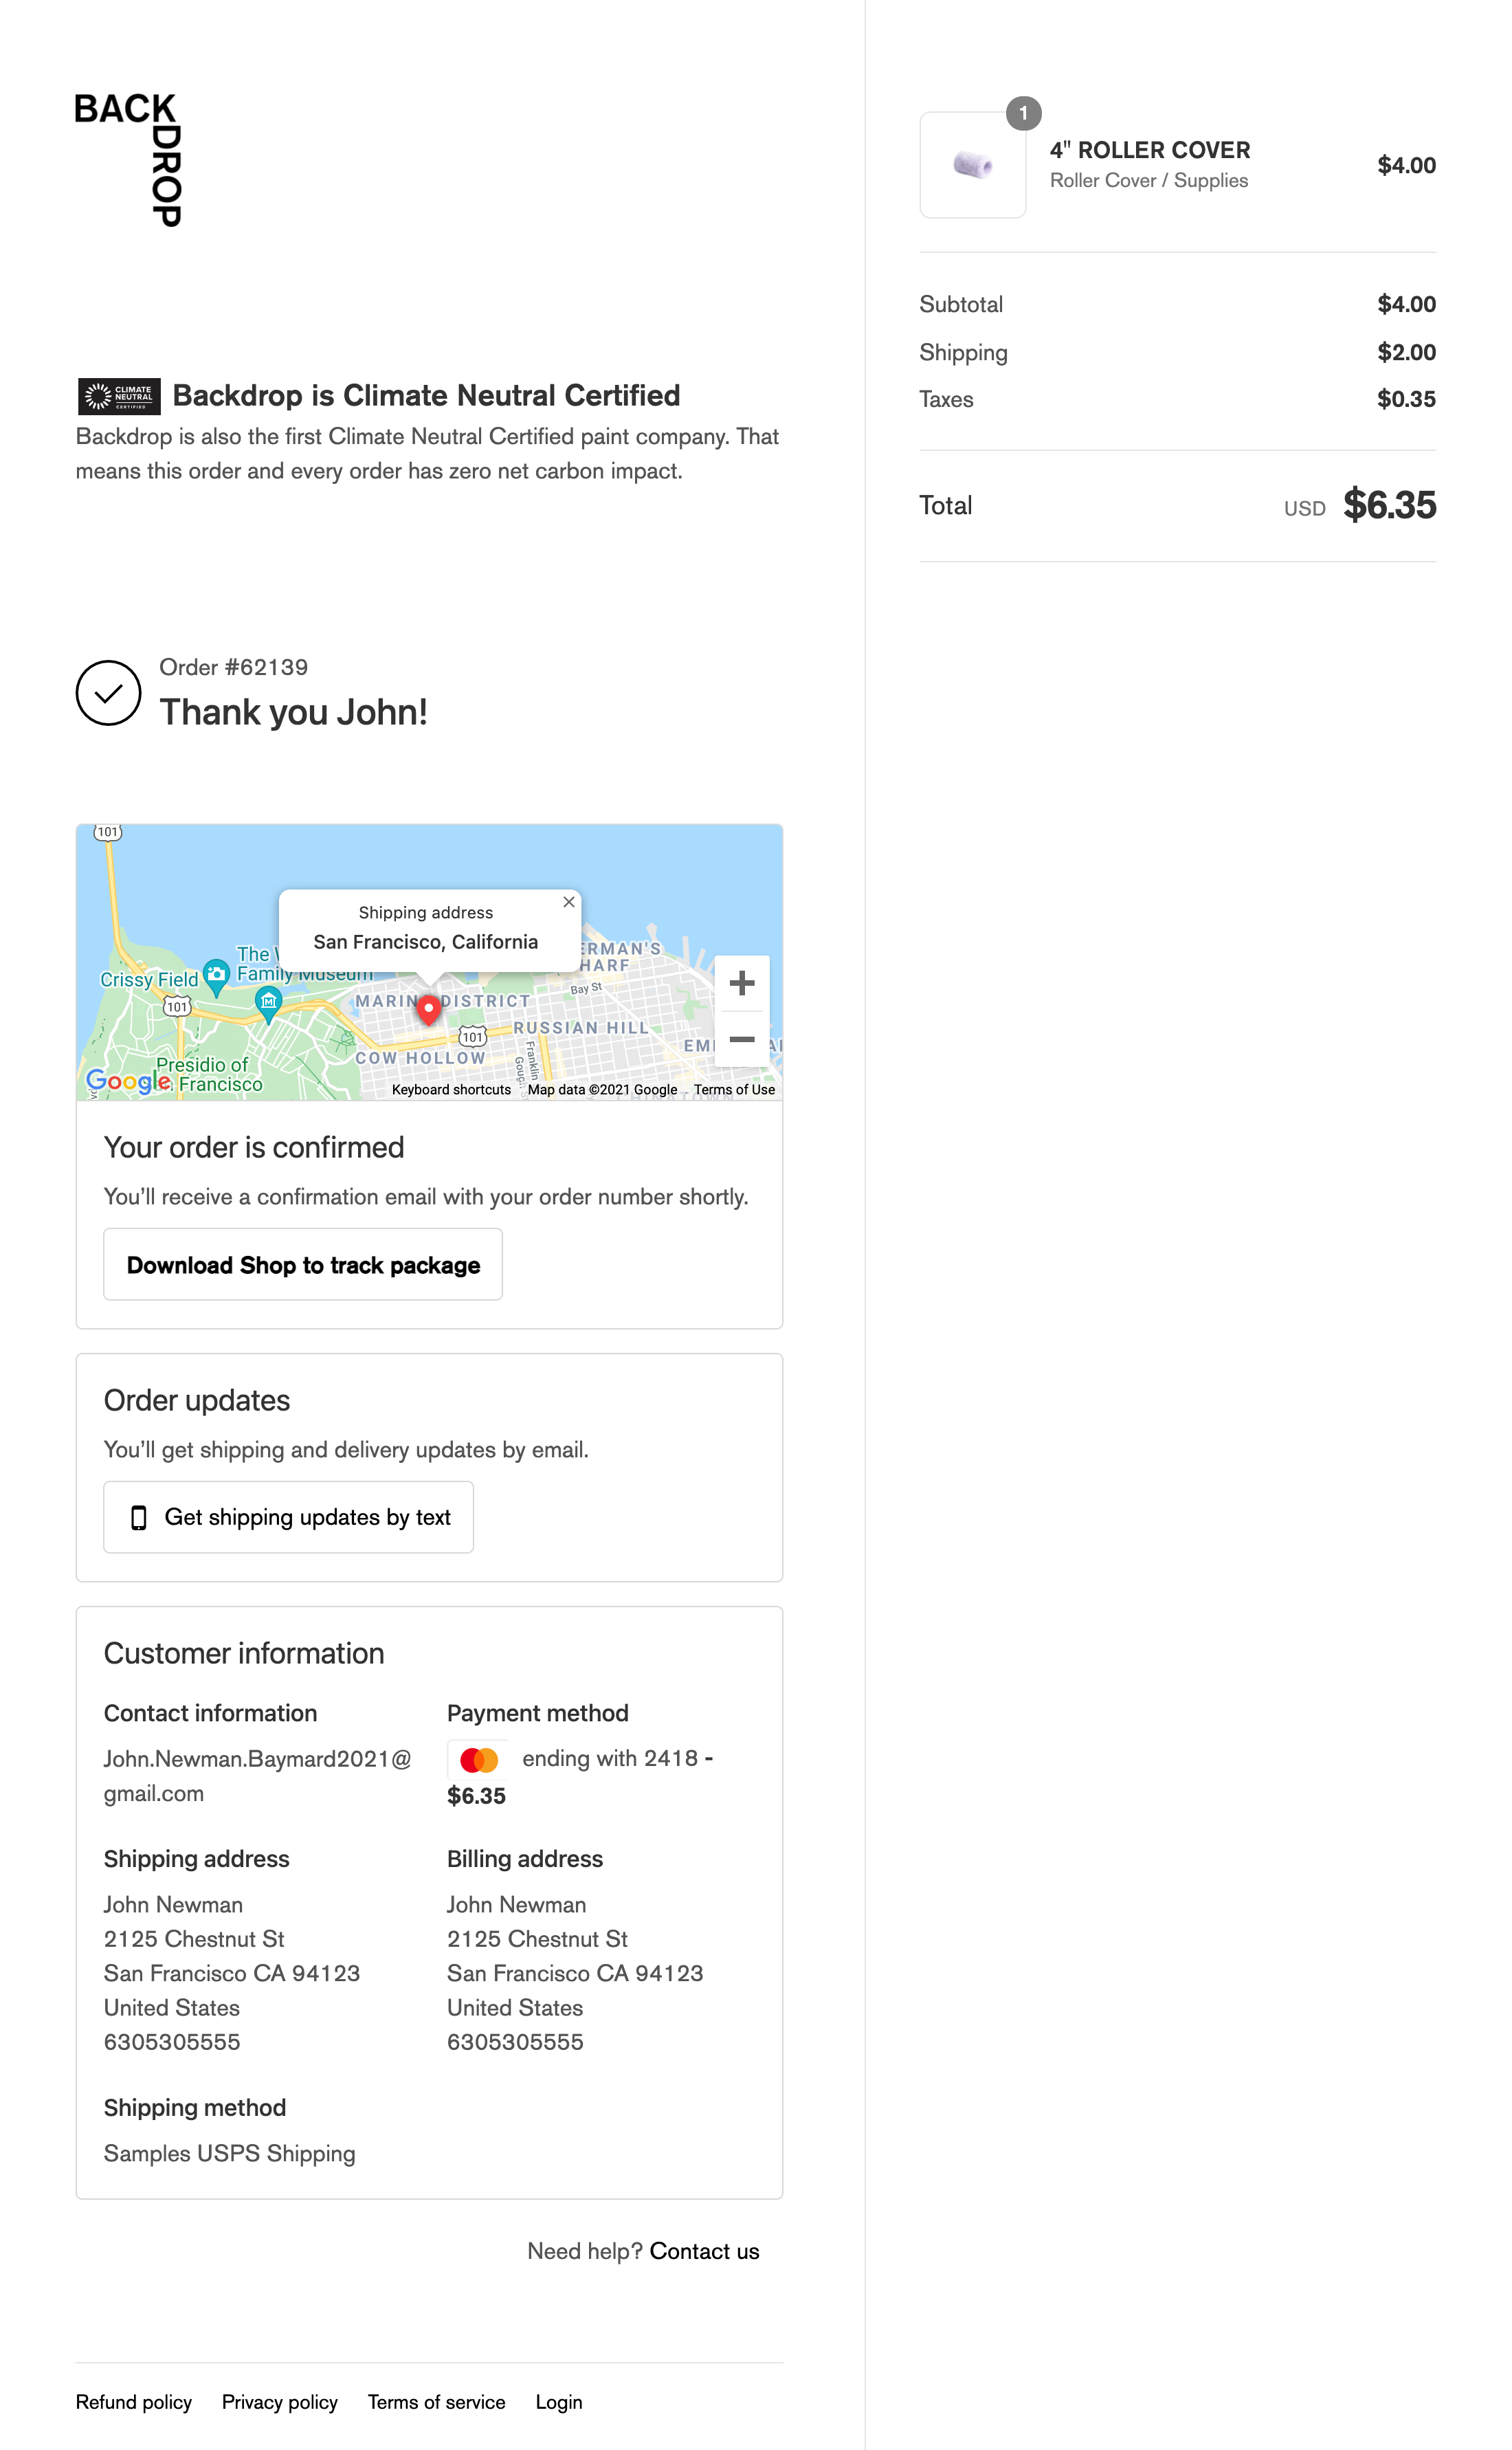Open the Privacy policy
Screen dimensions: 1512x2450
coord(280,2402)
